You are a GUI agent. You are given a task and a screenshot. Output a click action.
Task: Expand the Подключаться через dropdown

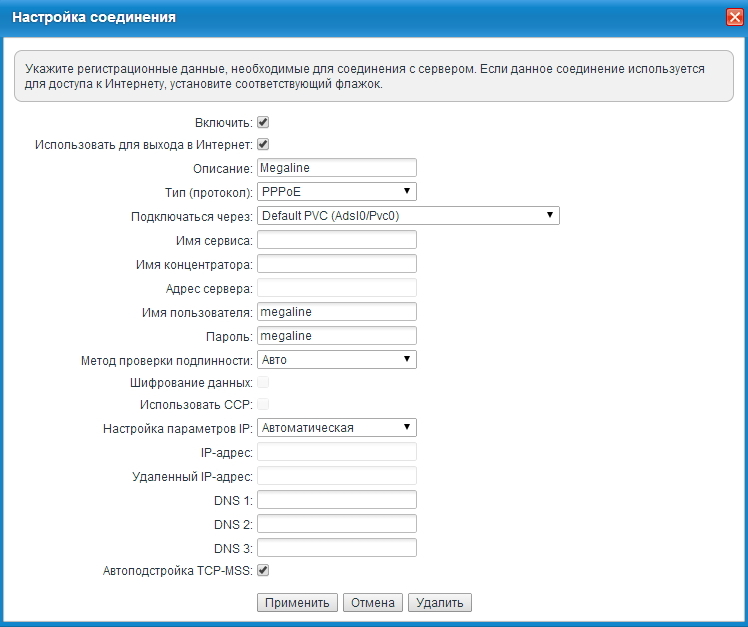click(407, 215)
